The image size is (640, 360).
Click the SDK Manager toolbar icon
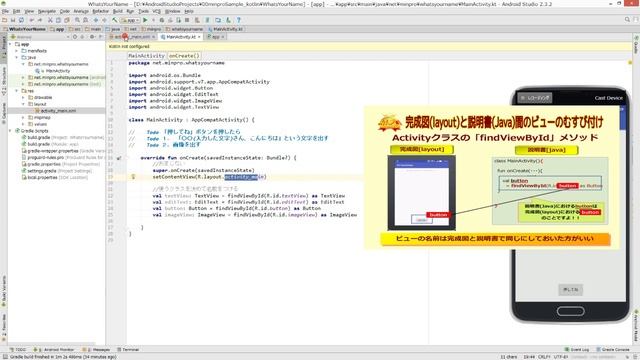(228, 20)
